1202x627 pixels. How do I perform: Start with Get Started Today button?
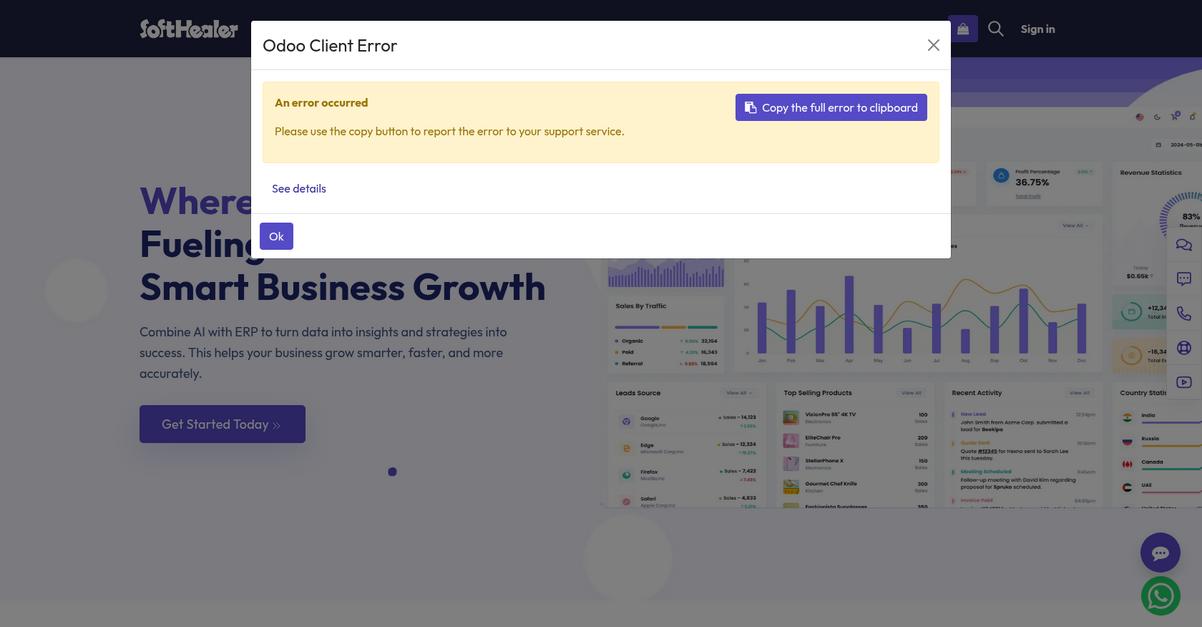(x=222, y=424)
